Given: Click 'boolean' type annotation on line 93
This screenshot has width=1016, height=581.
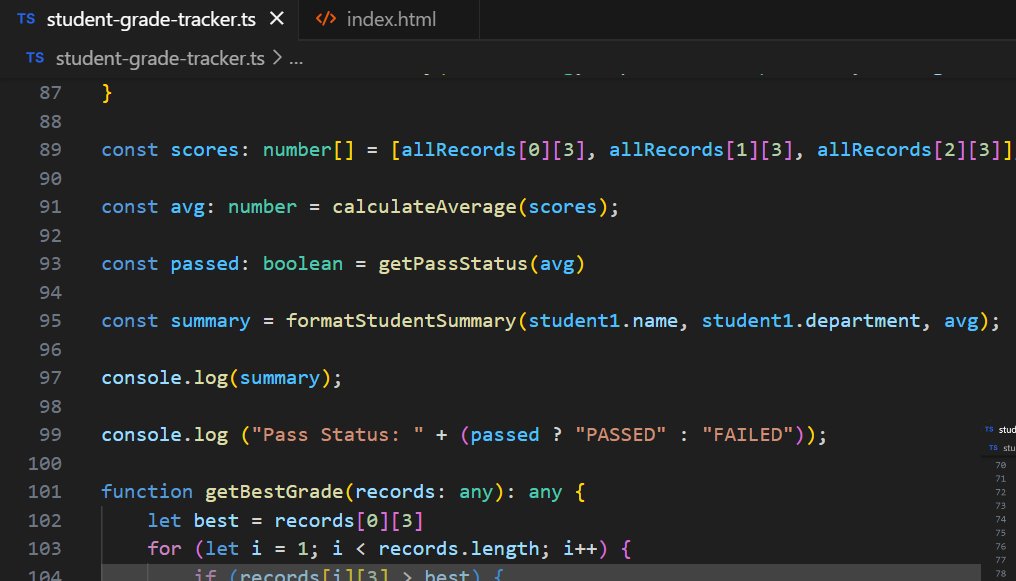Looking at the screenshot, I should pos(303,264).
